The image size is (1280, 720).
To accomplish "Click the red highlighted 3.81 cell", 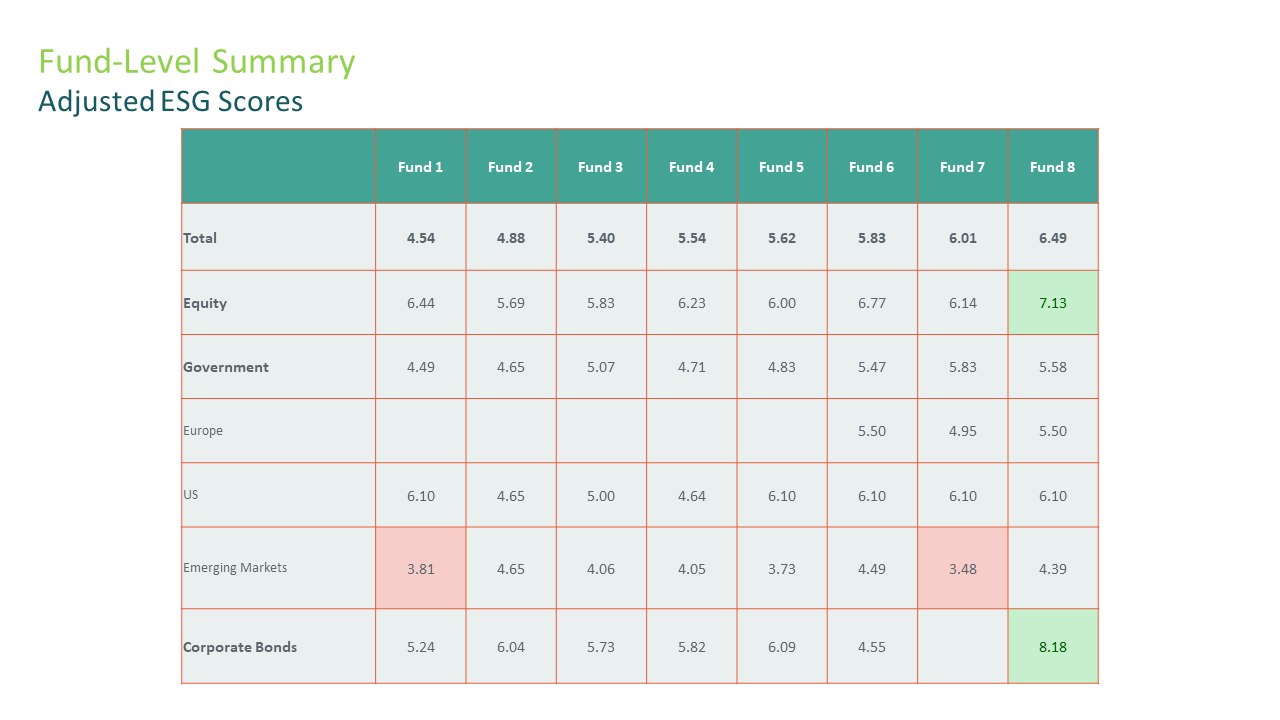I will pyautogui.click(x=420, y=568).
